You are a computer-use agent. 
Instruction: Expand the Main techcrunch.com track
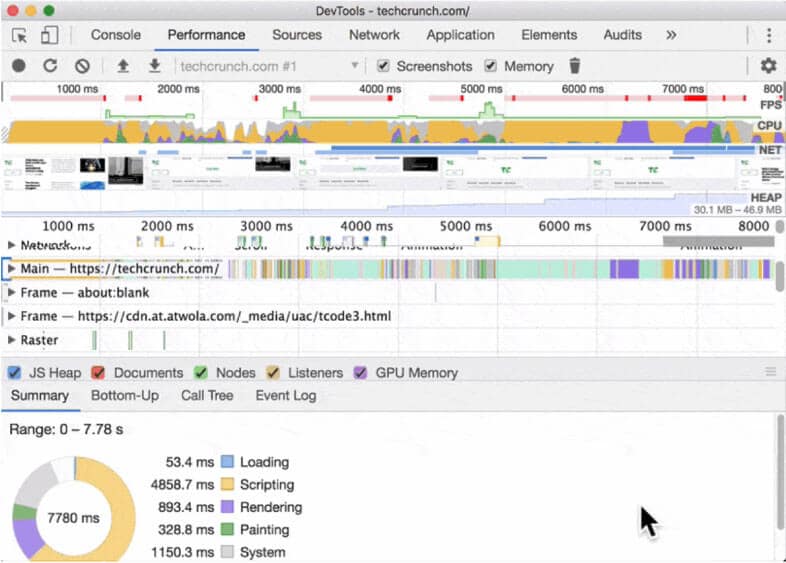11,269
